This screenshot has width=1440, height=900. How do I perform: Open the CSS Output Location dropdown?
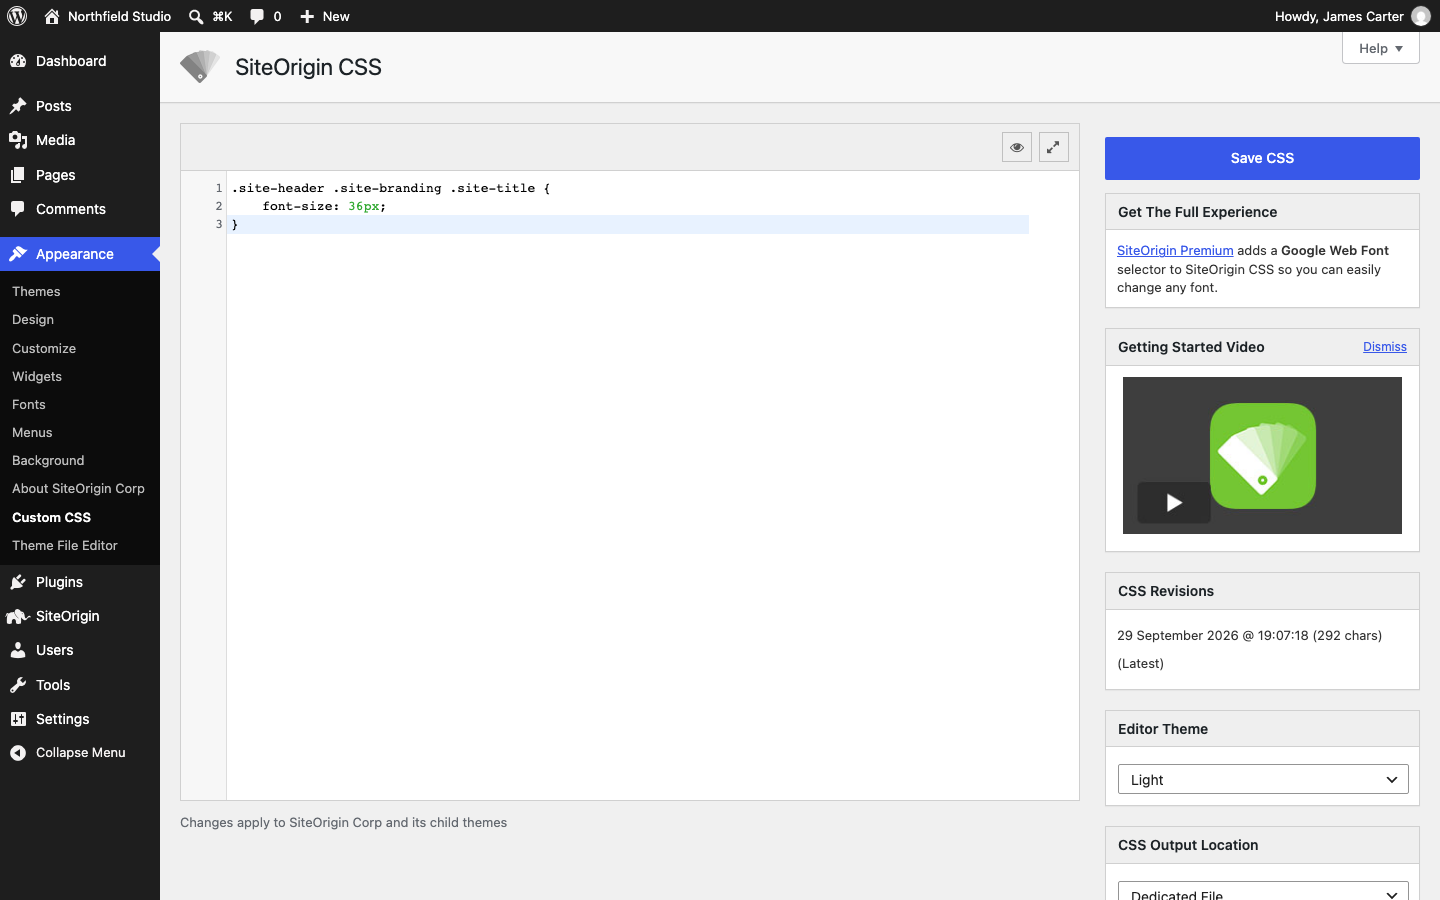1263,891
